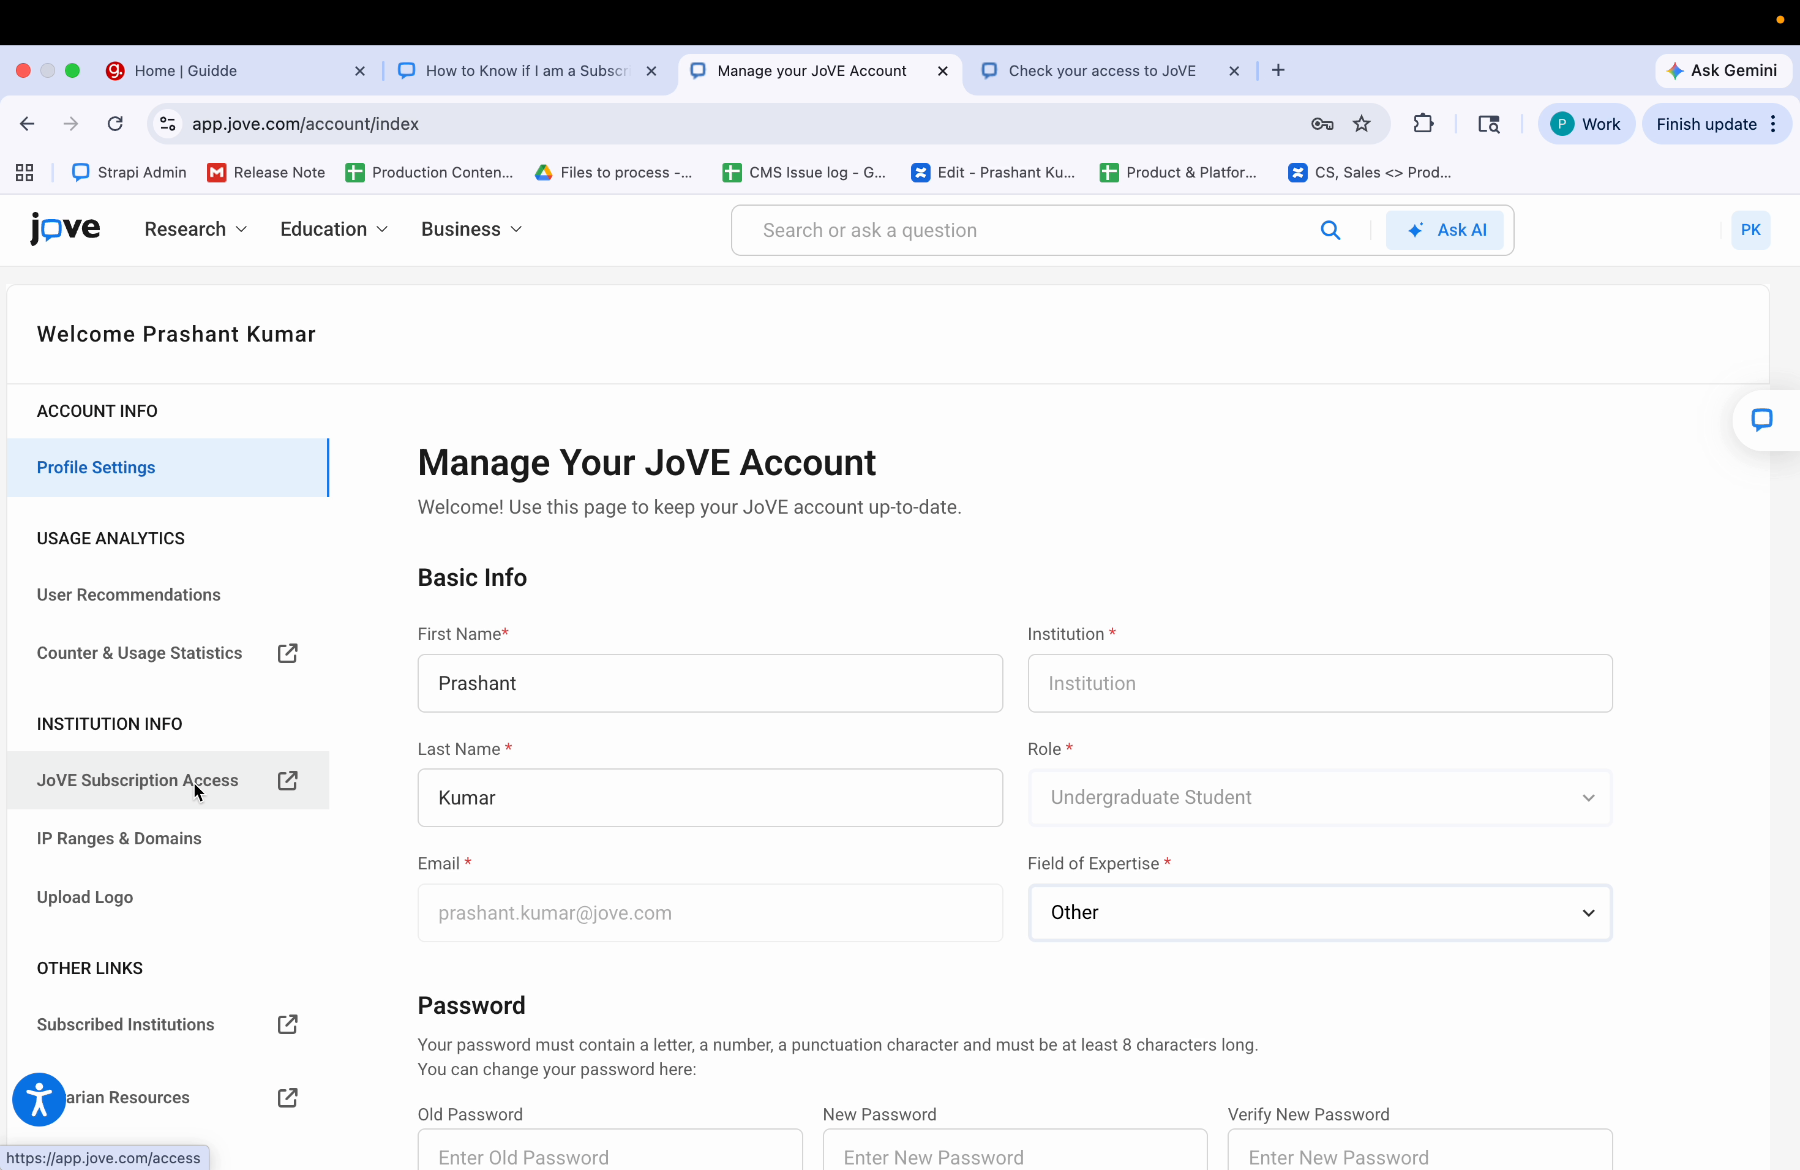Click the search magnifying glass icon

click(1330, 229)
